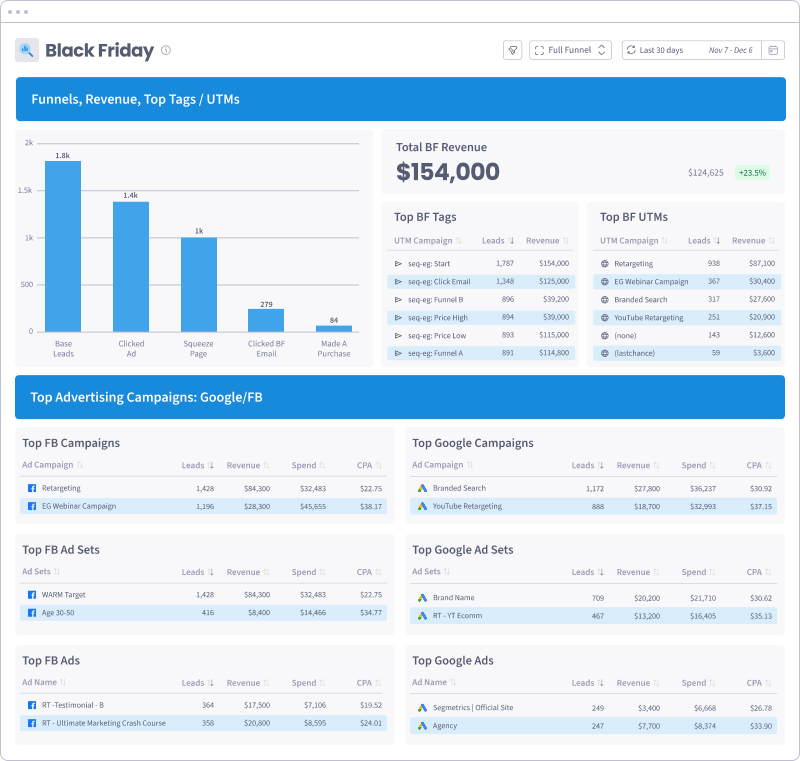Screen dimensions: 800x761
Task: Click the flag icon beside seq-eg: Start tag
Action: (x=399, y=265)
